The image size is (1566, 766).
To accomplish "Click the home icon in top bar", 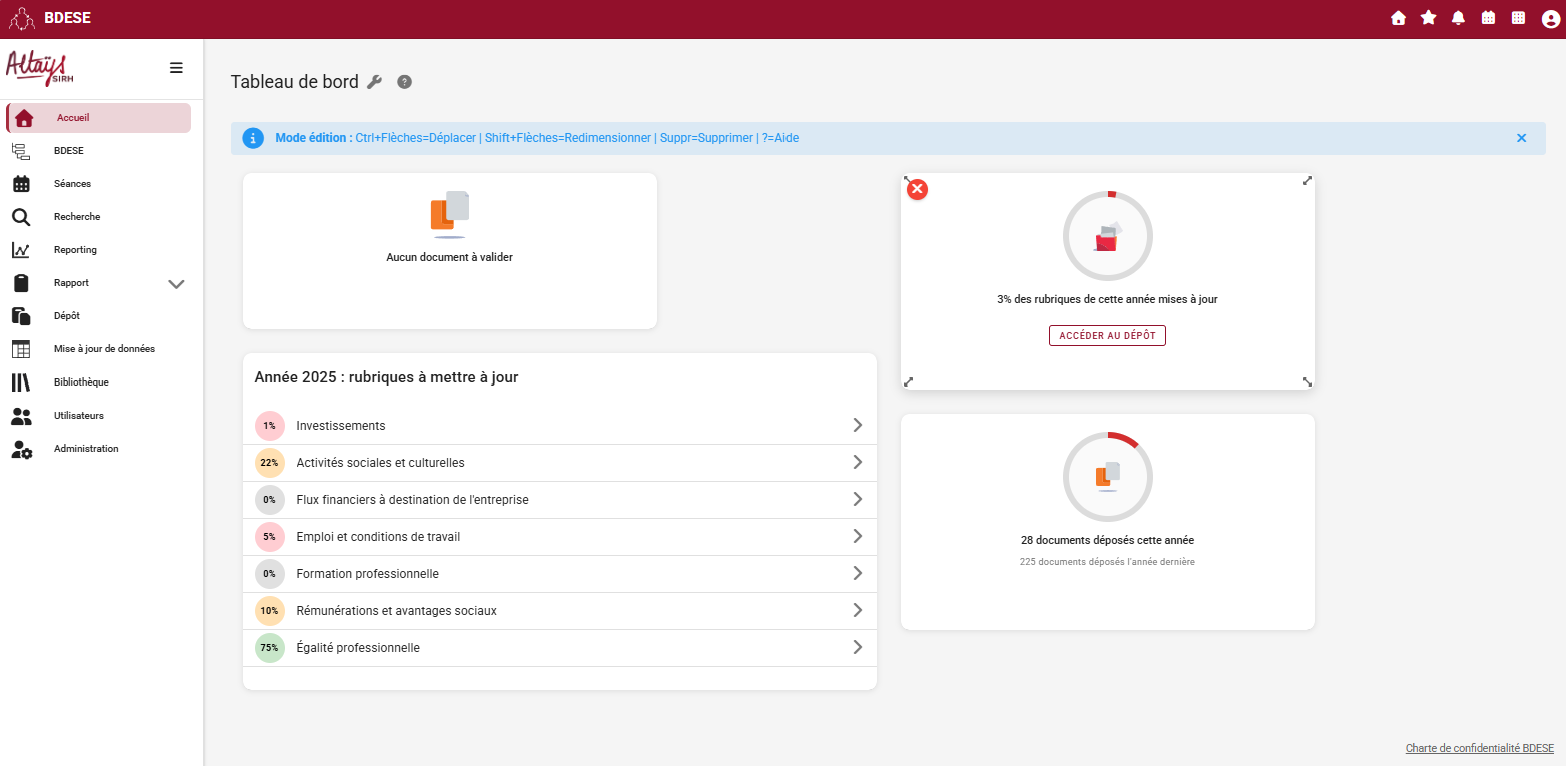I will pos(1398,18).
